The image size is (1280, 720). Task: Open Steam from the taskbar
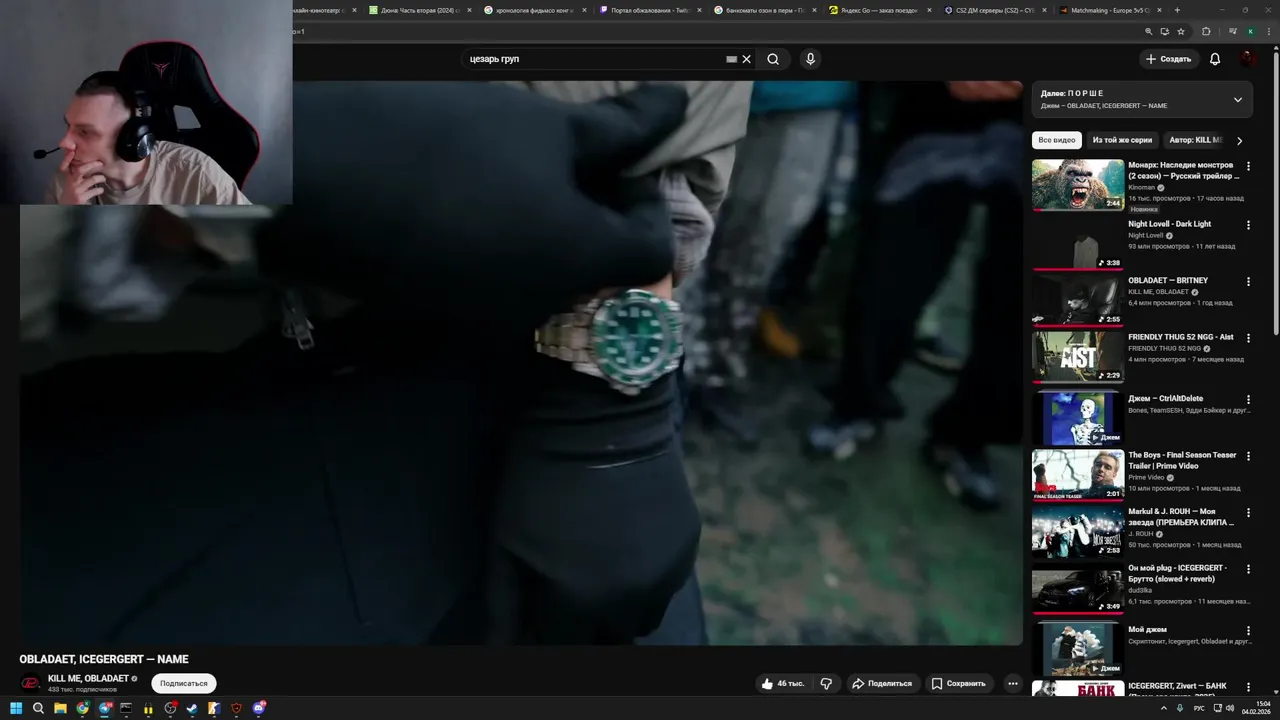point(192,708)
